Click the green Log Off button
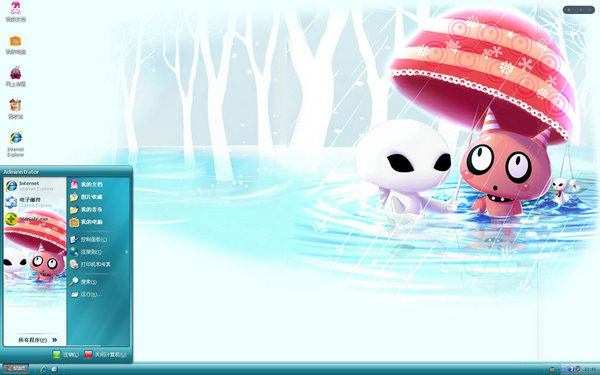This screenshot has height=375, width=600. [x=65, y=355]
